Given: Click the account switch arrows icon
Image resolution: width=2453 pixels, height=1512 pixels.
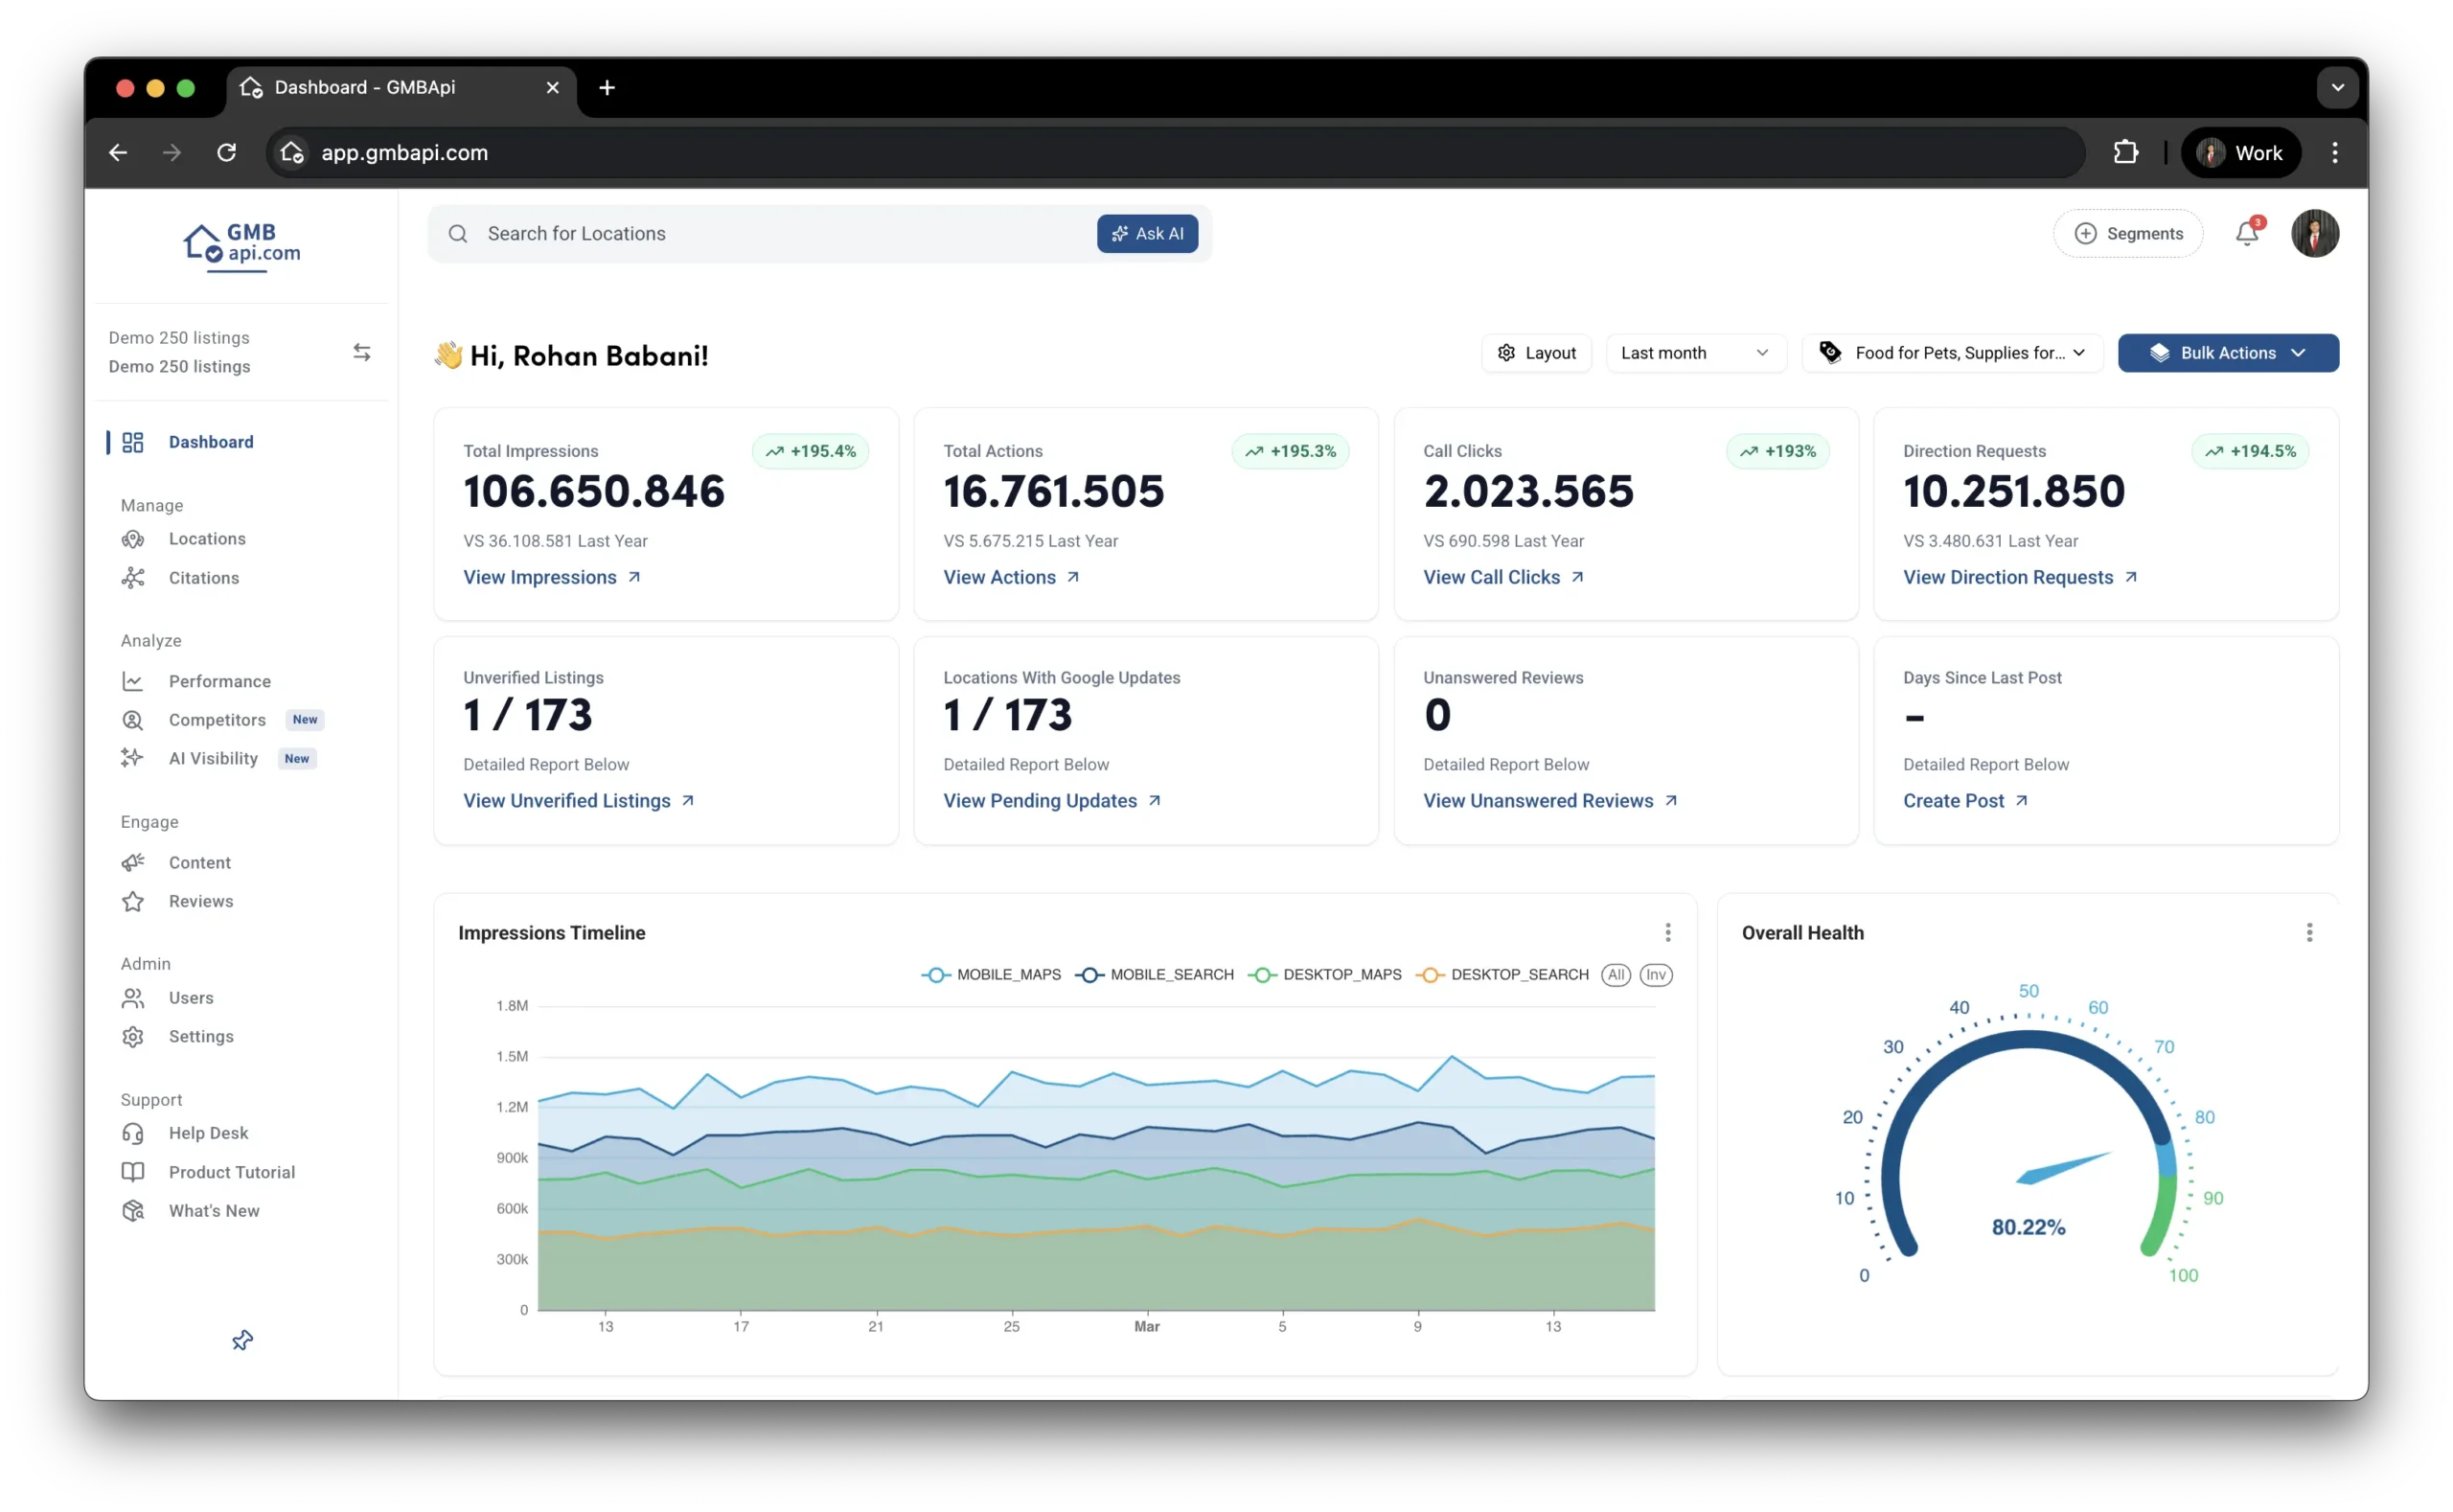Looking at the screenshot, I should [362, 352].
